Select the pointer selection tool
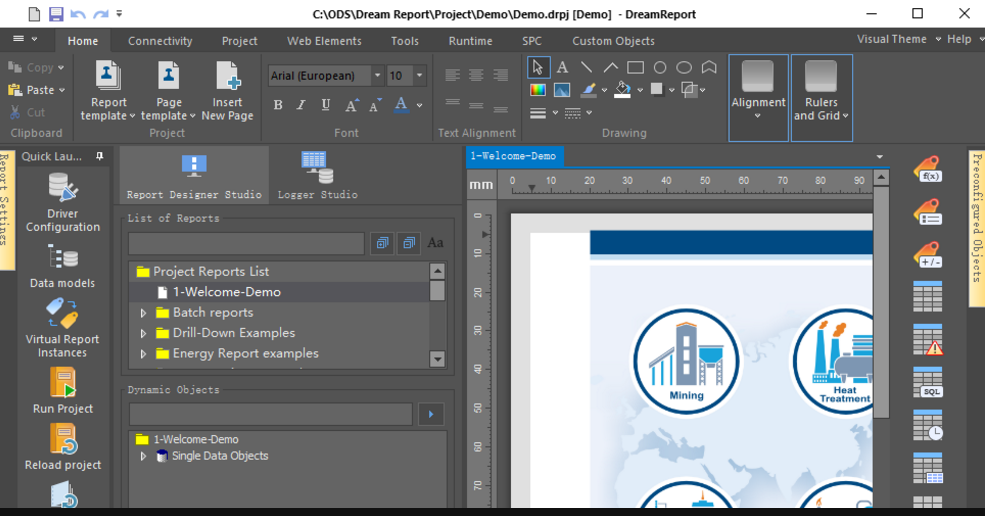This screenshot has height=516, width=985. click(538, 67)
